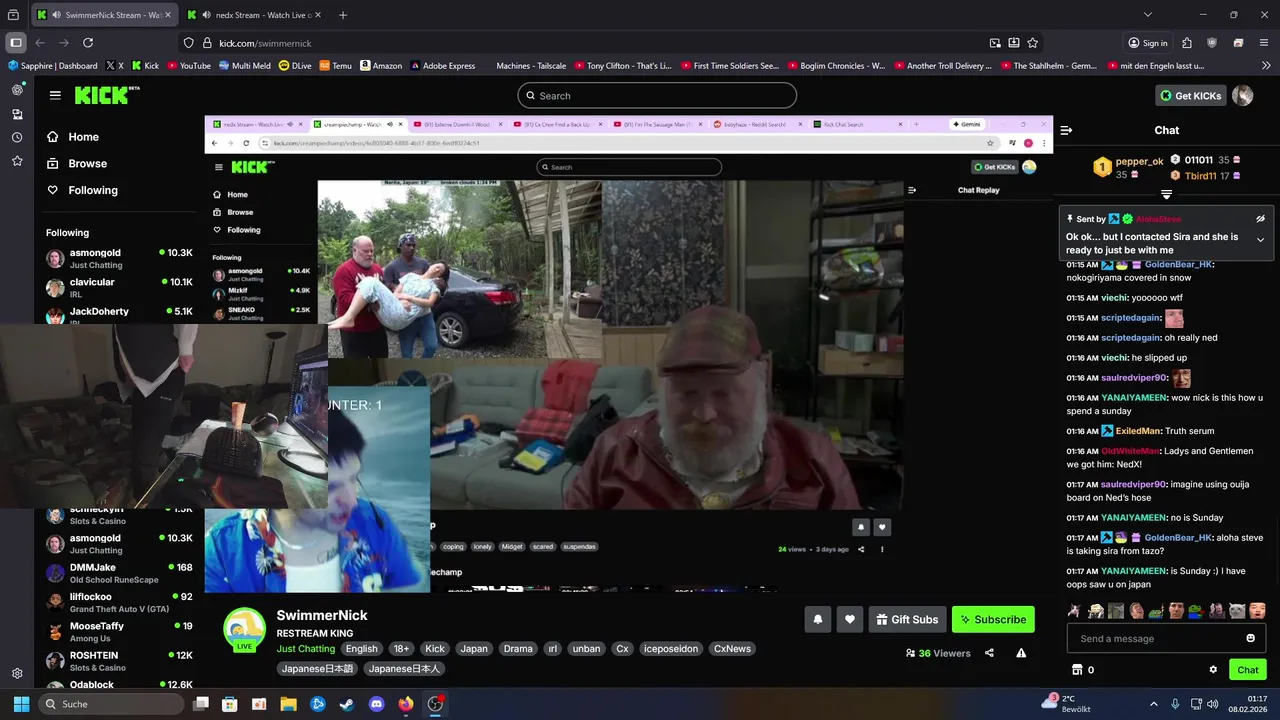Open the YouTube bookmark
1280x720 pixels.
pyautogui.click(x=189, y=66)
